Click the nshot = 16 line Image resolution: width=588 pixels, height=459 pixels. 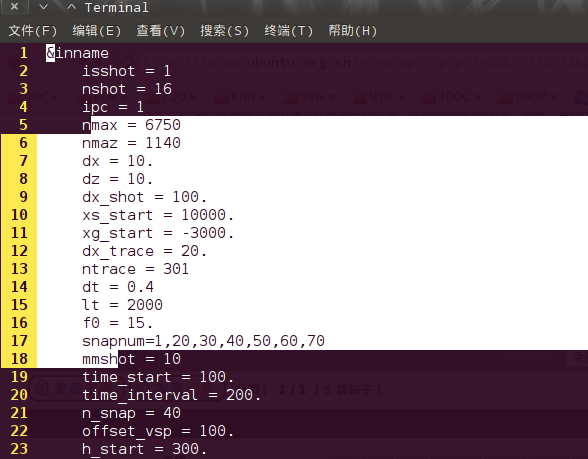pyautogui.click(x=127, y=89)
